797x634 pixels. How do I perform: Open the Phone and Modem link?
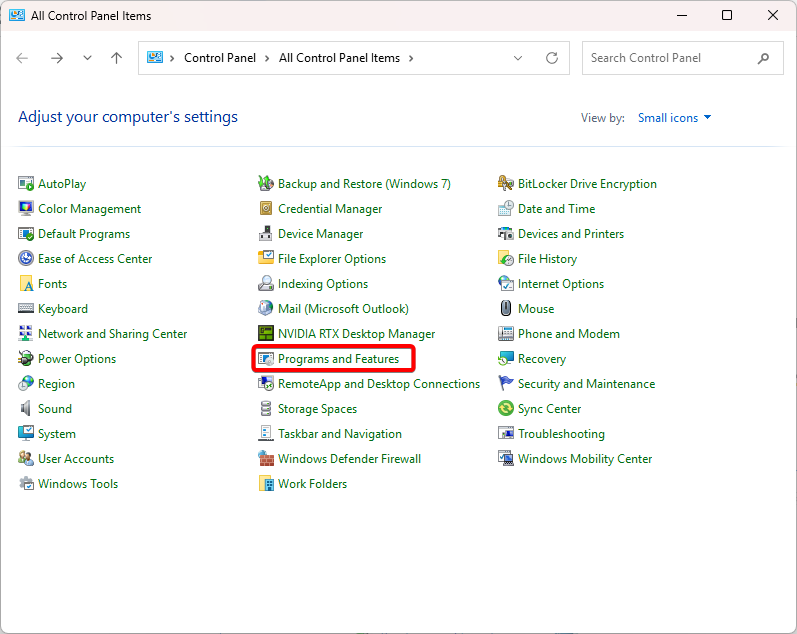click(x=569, y=334)
